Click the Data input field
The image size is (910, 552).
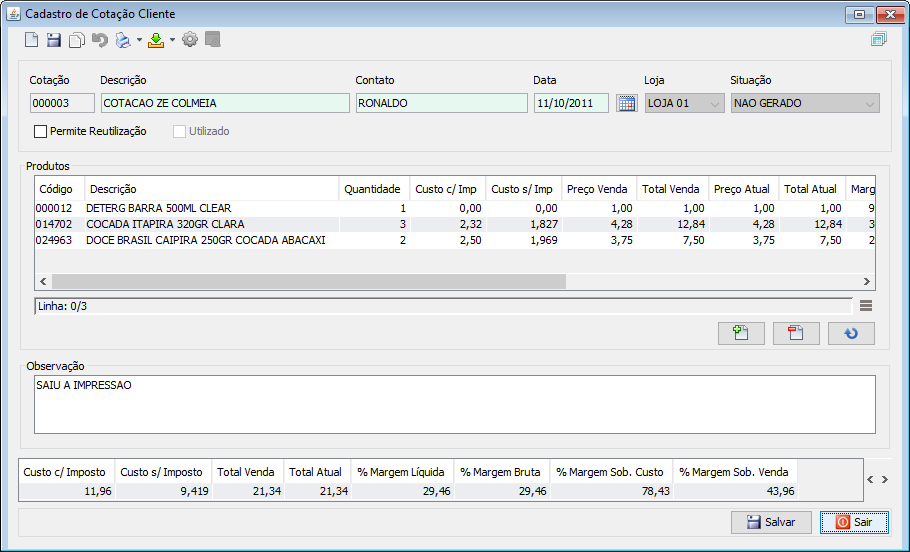pos(571,103)
